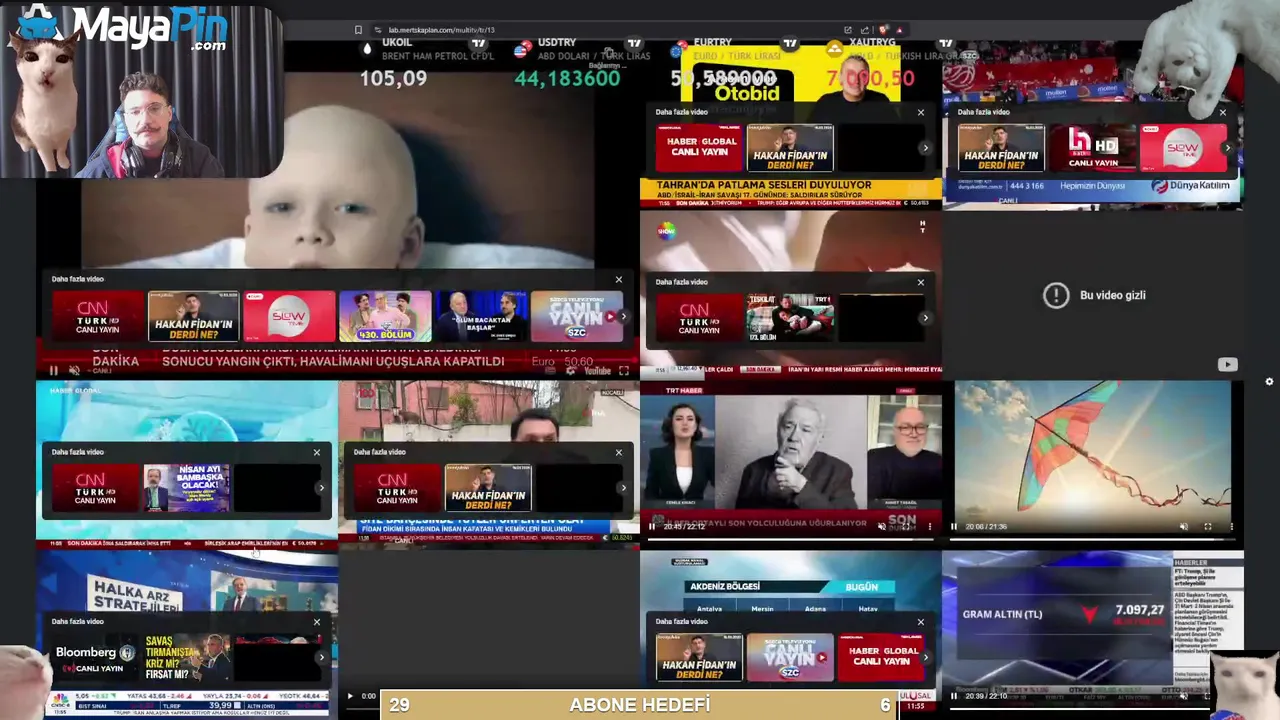Open Haber Global thumbnail over Otobid video
The image size is (1280, 720).
click(x=698, y=148)
